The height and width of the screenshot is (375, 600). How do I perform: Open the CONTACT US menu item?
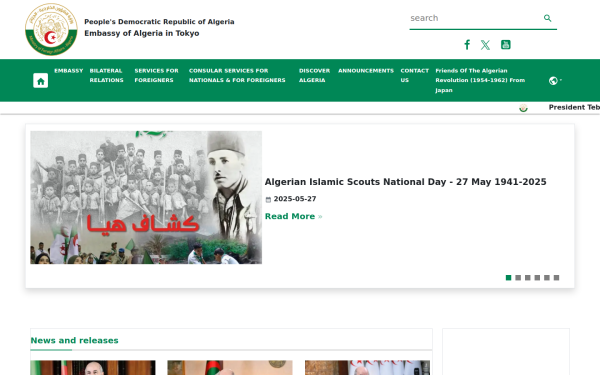414,75
